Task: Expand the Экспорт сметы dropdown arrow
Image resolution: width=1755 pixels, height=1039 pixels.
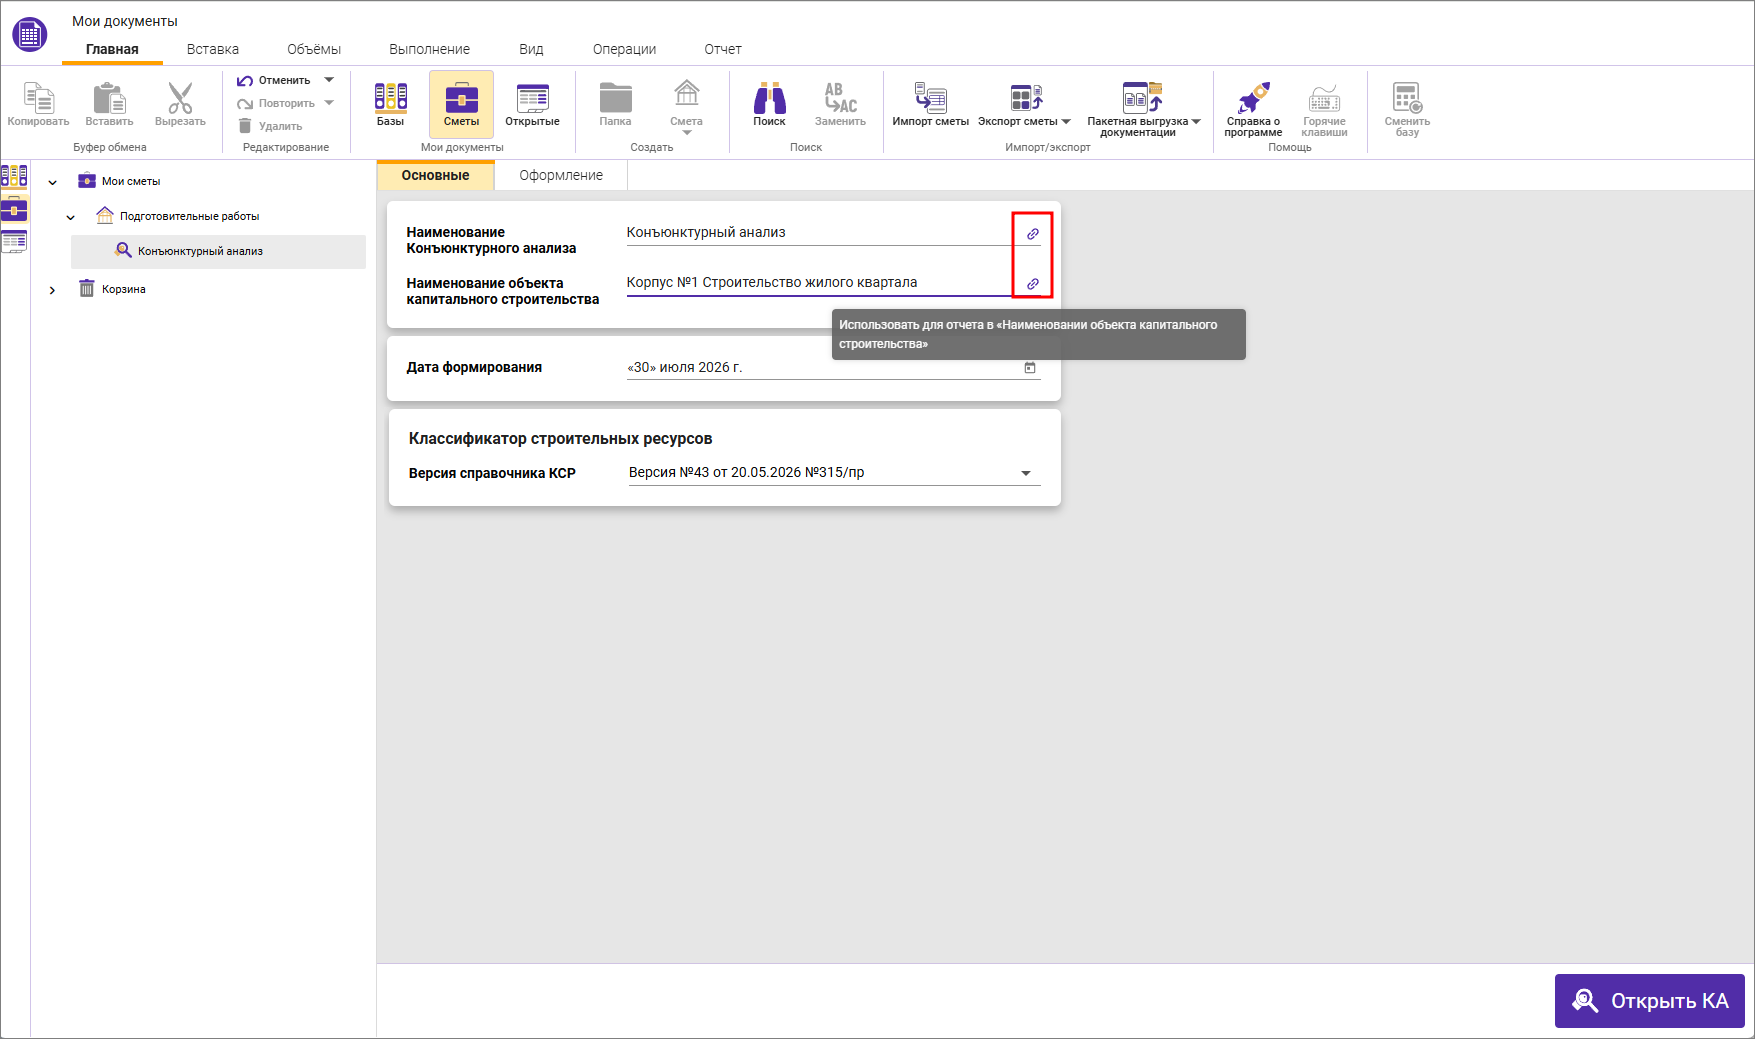Action: tap(1066, 122)
